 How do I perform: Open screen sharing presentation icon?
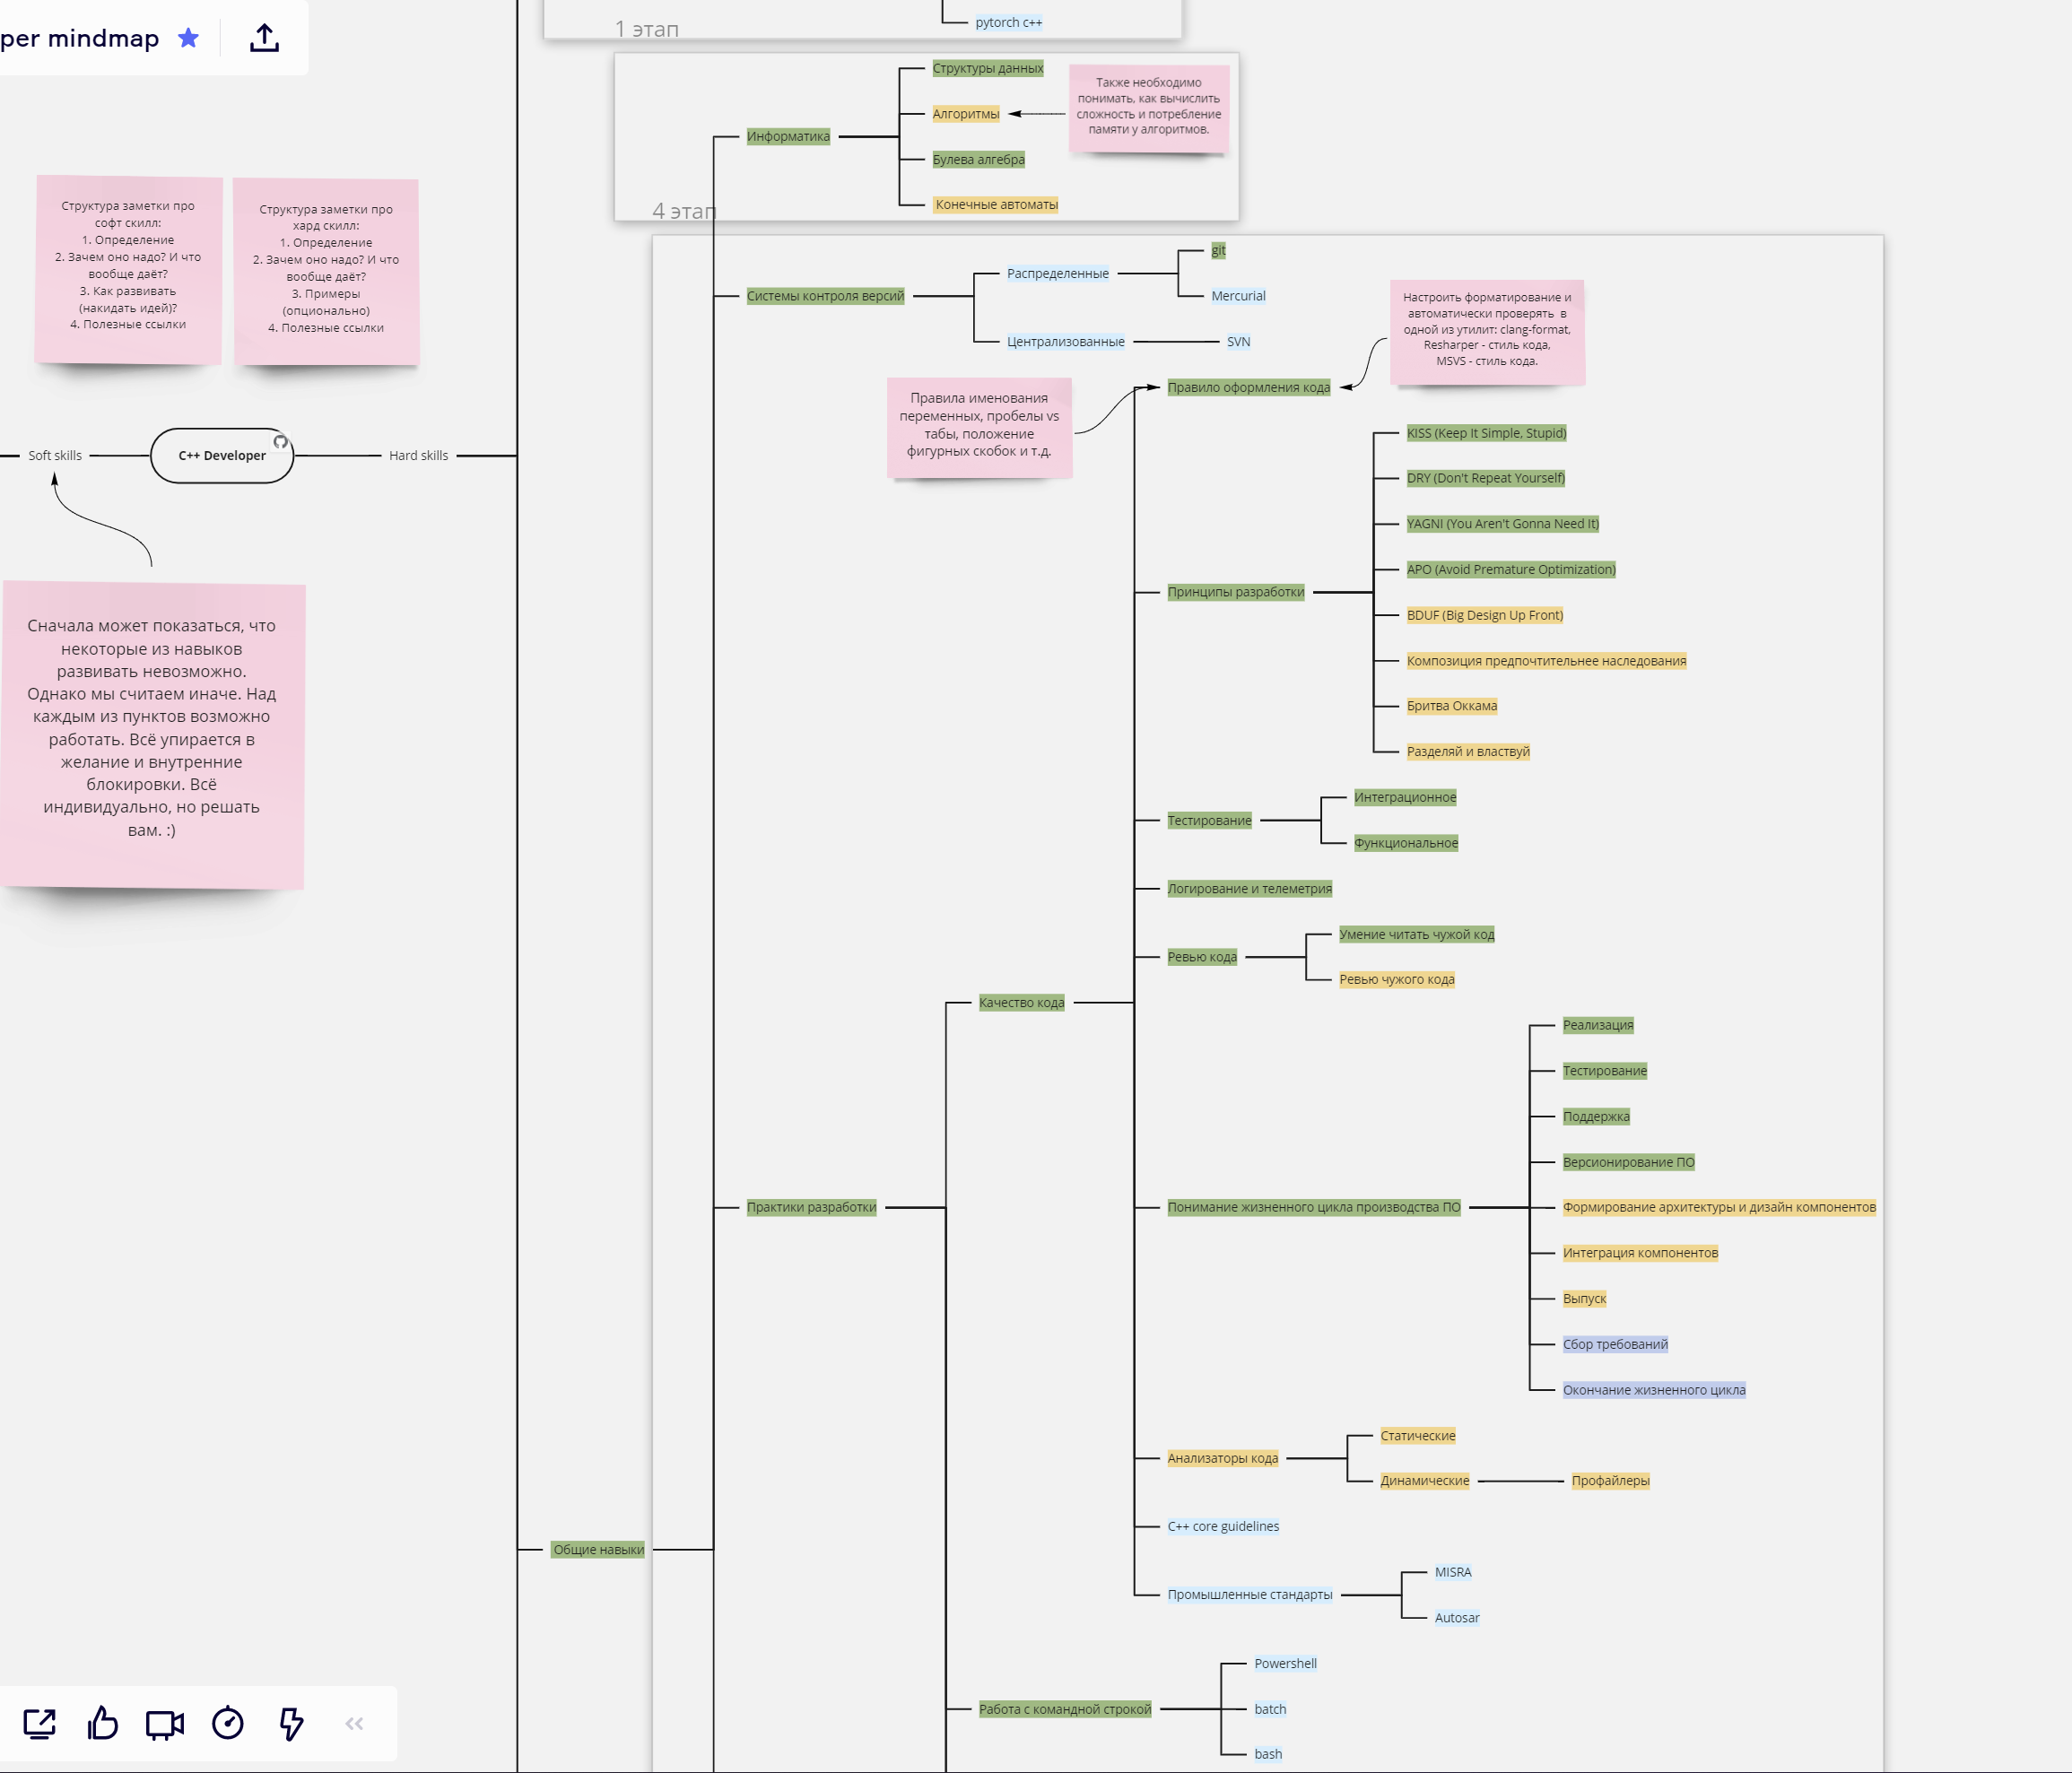40,1723
